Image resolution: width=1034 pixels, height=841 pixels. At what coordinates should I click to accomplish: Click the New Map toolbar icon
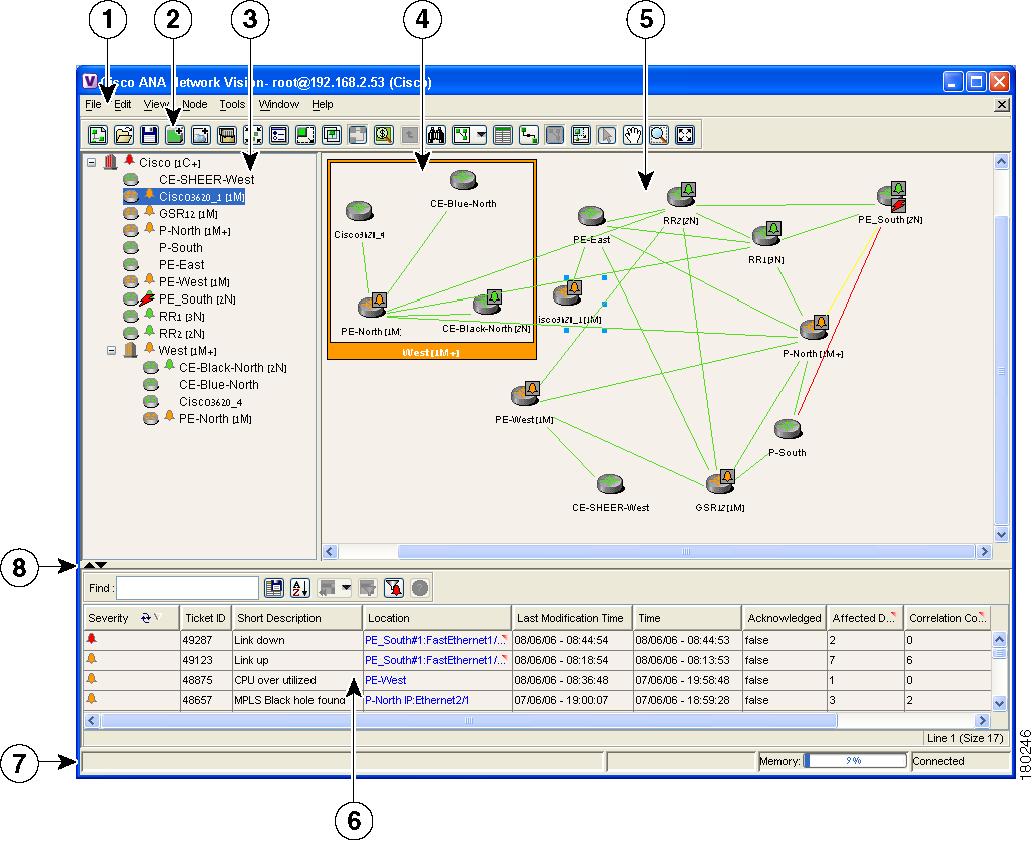click(x=98, y=135)
